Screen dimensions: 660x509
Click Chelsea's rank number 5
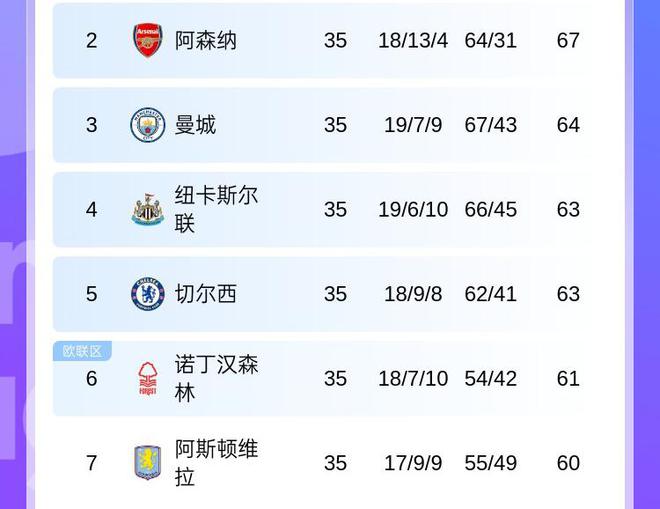(x=92, y=294)
